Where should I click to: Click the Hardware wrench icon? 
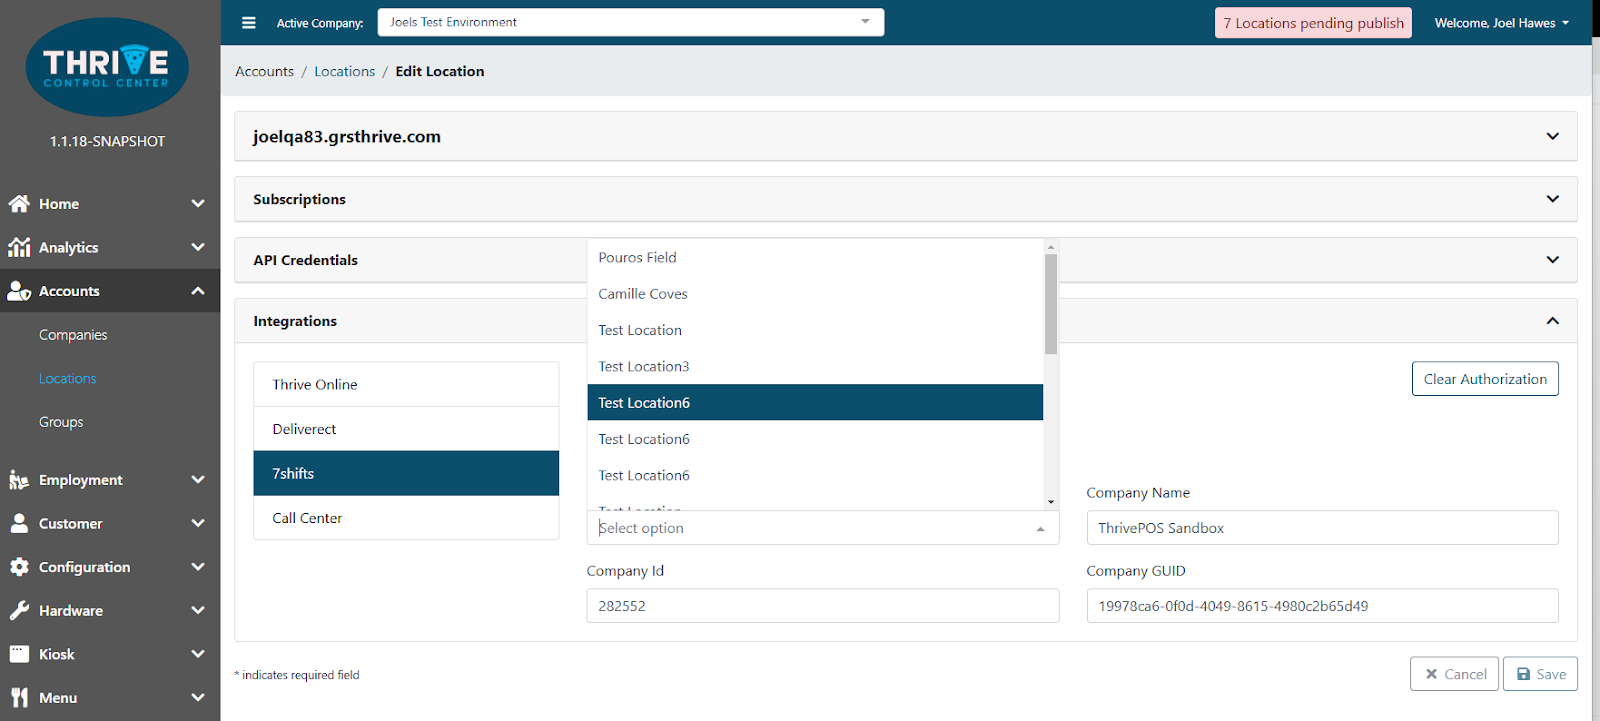pos(19,610)
